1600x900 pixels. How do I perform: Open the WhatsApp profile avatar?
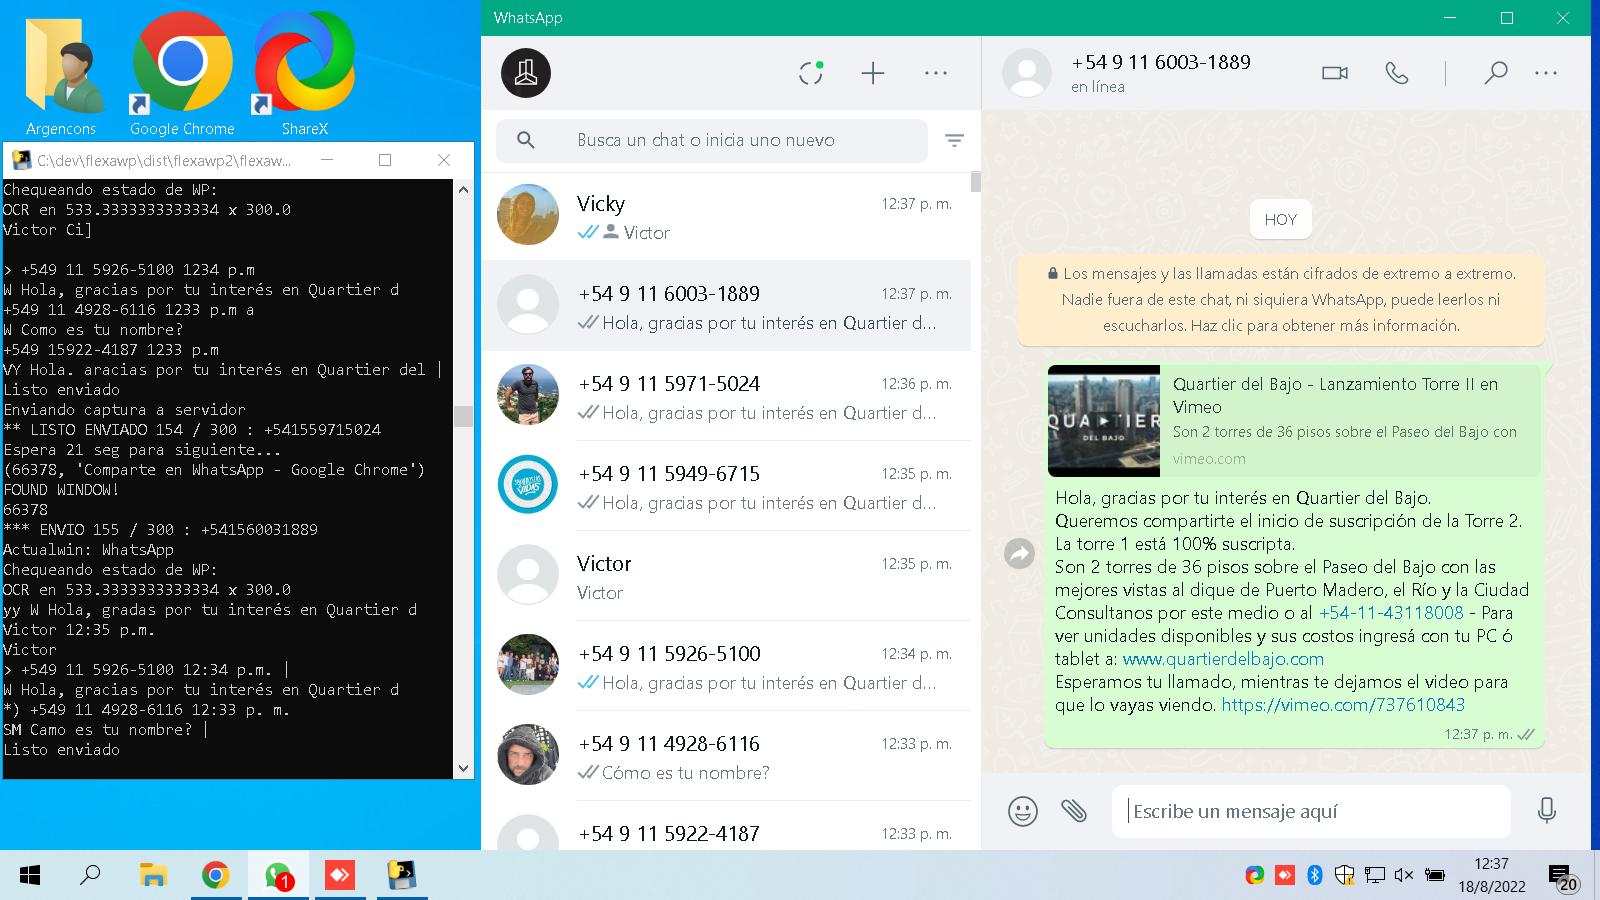coord(526,73)
